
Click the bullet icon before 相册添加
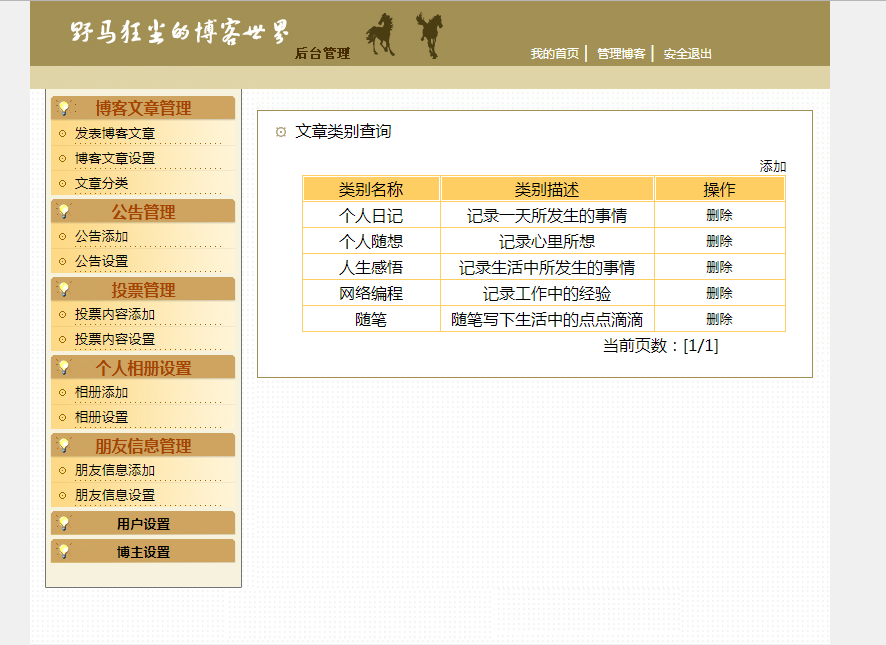pyautogui.click(x=63, y=393)
